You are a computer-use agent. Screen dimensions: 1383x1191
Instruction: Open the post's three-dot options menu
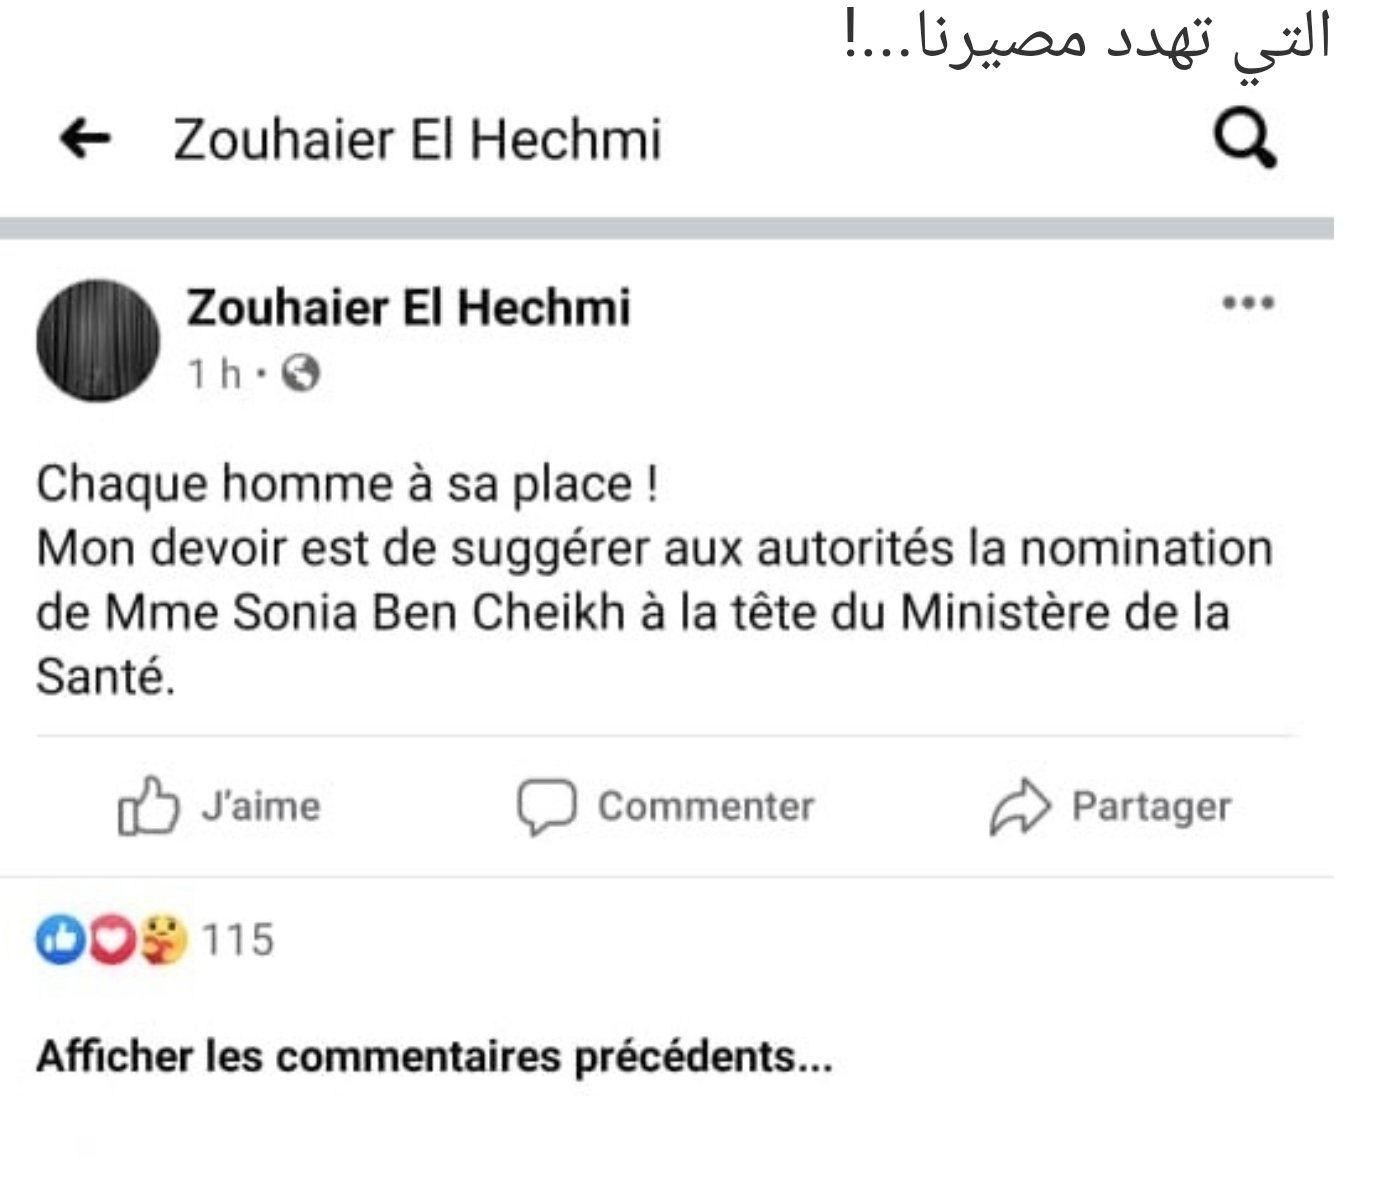1248,302
